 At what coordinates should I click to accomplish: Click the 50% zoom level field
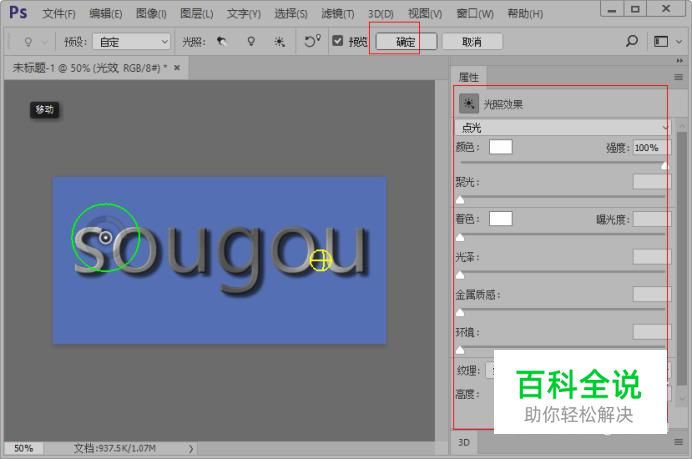[x=24, y=448]
